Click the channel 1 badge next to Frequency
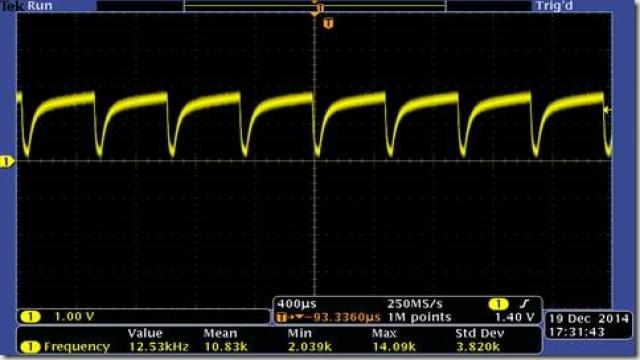Viewport: 640px width, 360px height. tap(31, 347)
